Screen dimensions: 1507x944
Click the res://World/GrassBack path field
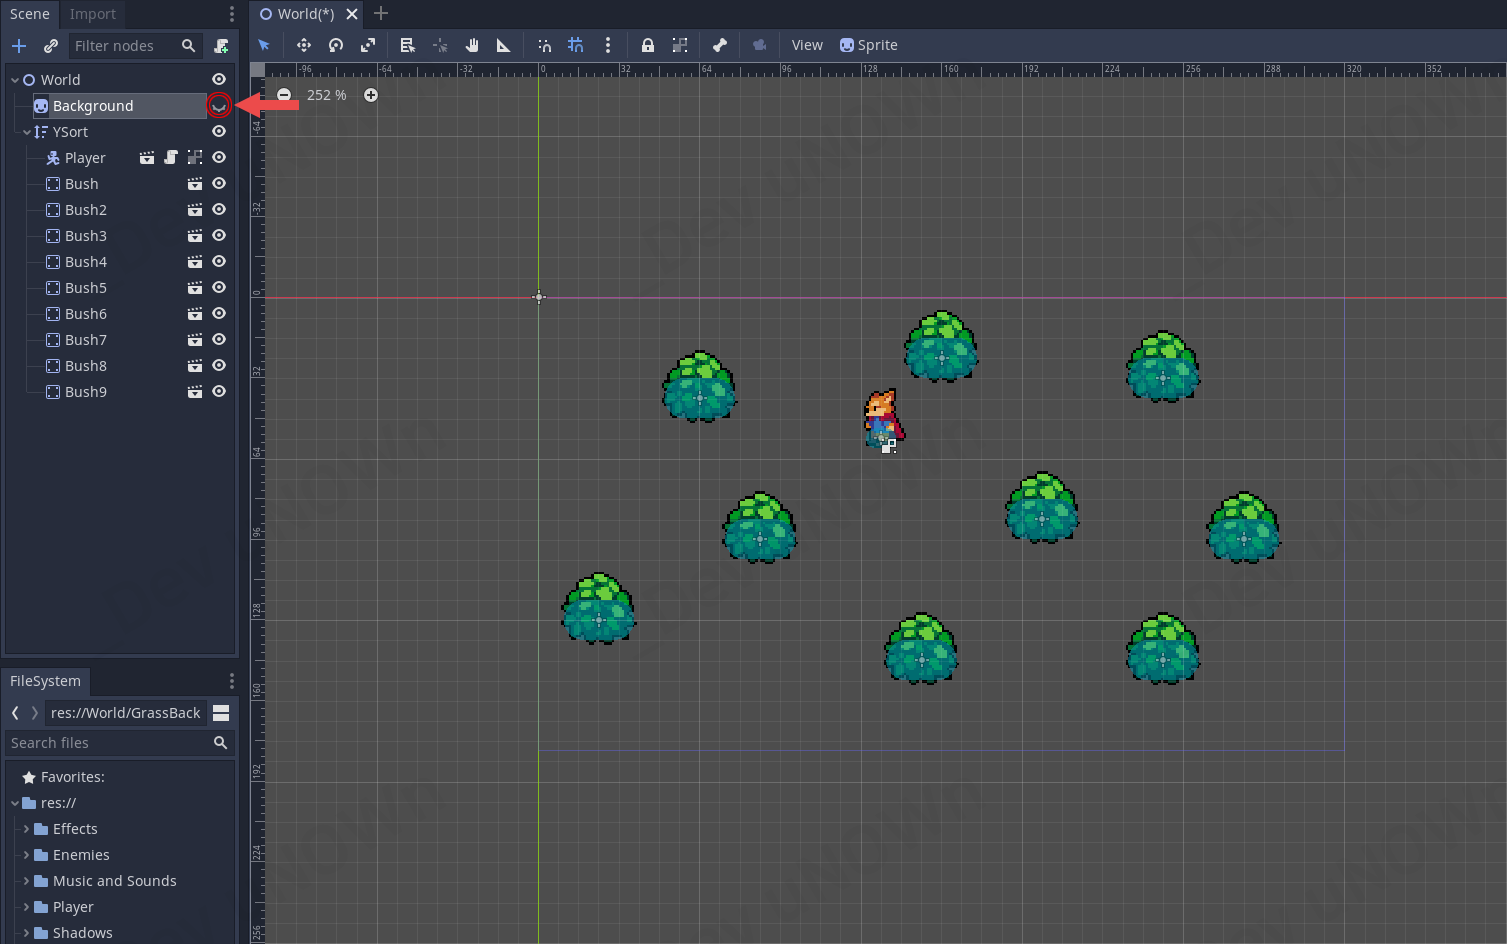[126, 713]
